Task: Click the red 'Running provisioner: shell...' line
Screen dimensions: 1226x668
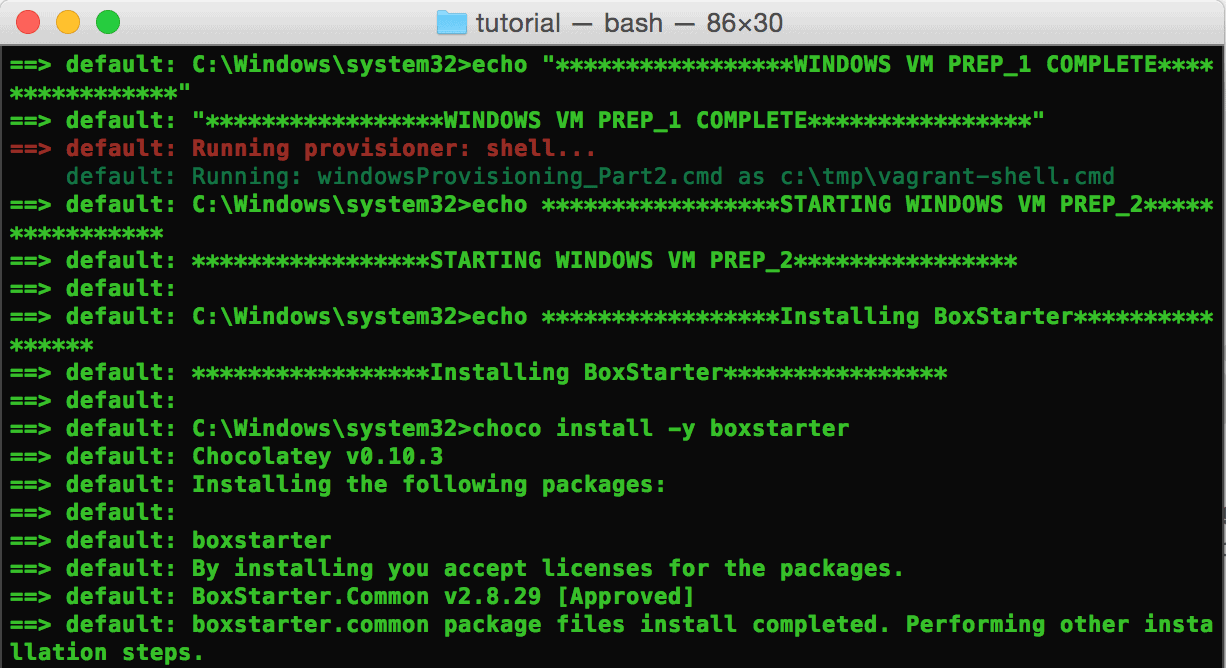Action: click(394, 149)
